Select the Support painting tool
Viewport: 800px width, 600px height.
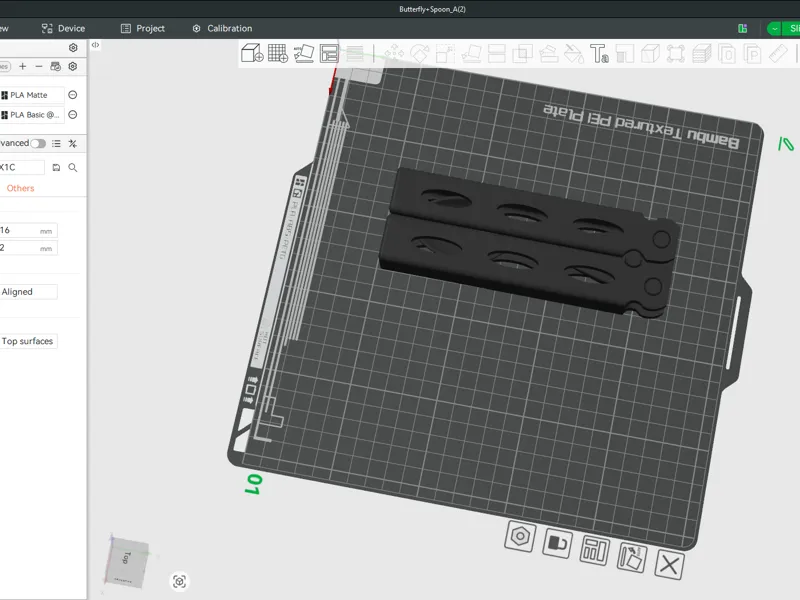coord(548,53)
